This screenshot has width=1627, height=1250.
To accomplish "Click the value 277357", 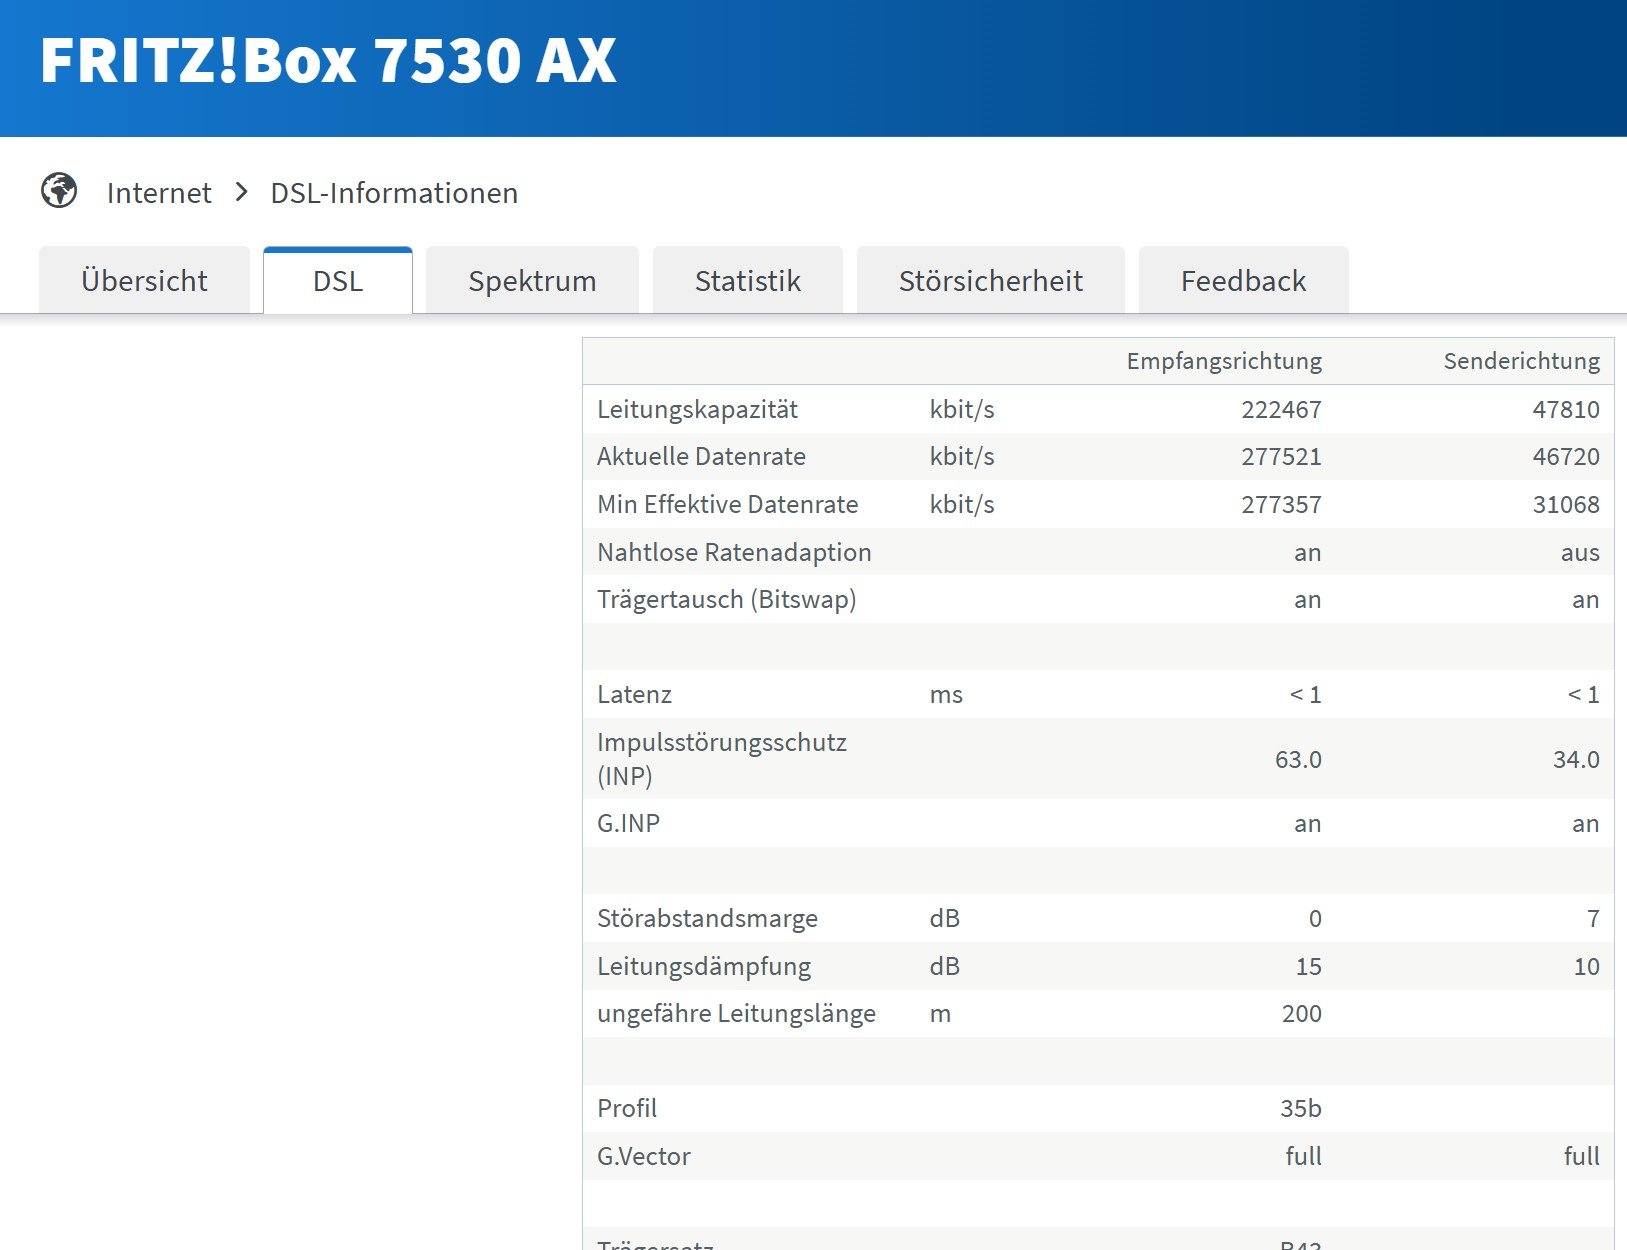I will click(x=1282, y=504).
